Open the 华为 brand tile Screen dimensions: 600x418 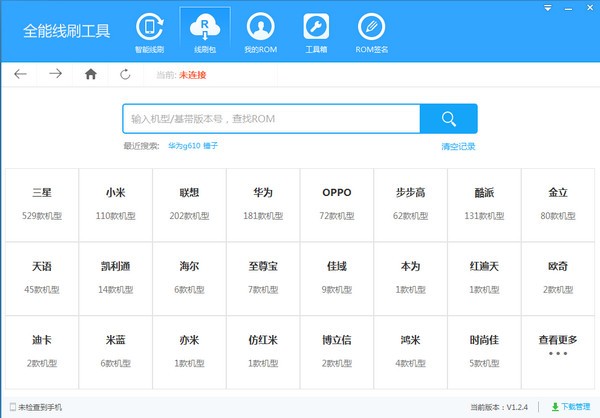[x=263, y=205]
